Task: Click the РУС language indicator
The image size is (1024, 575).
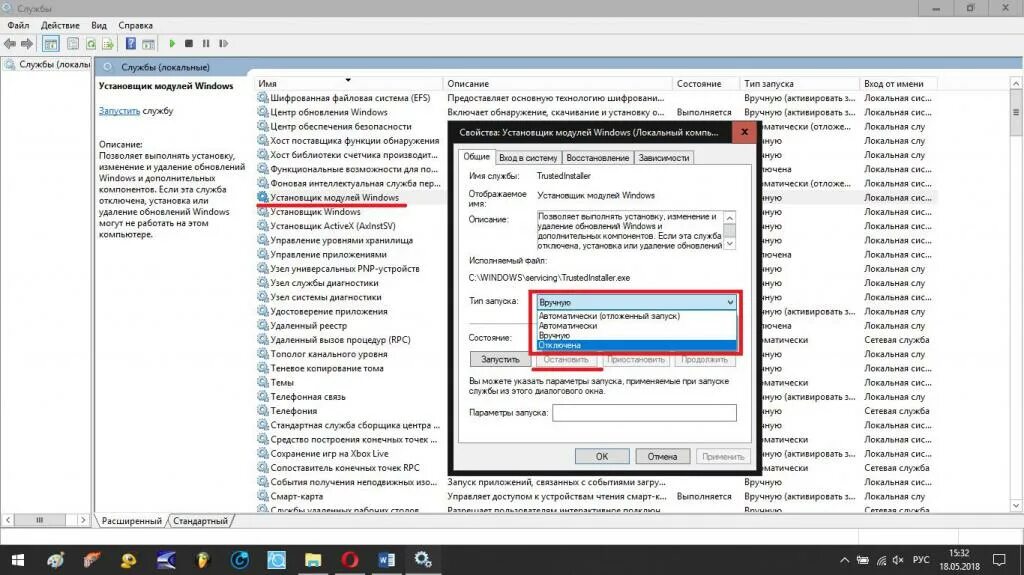Action: [x=921, y=560]
